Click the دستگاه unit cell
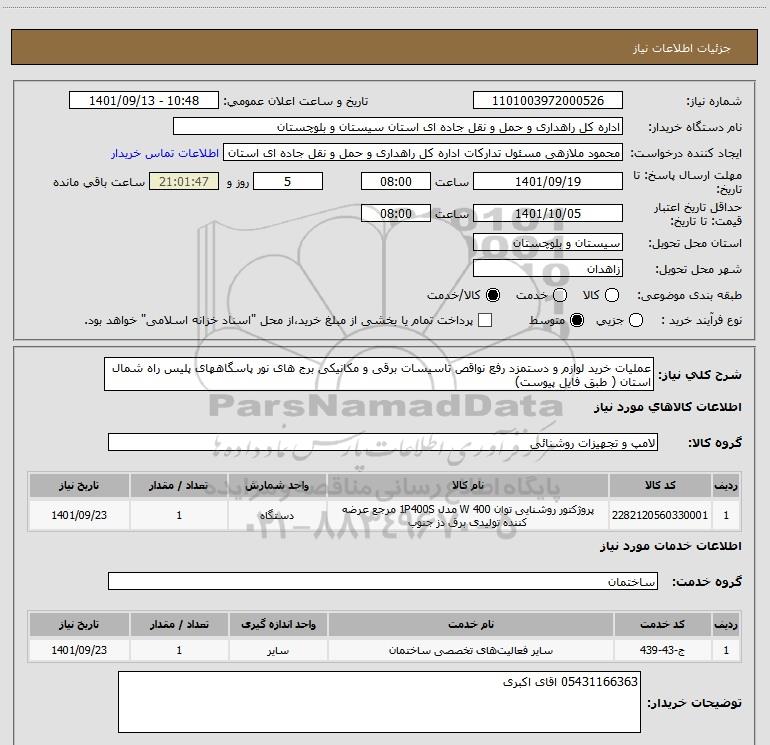This screenshot has width=770, height=745. (x=277, y=515)
